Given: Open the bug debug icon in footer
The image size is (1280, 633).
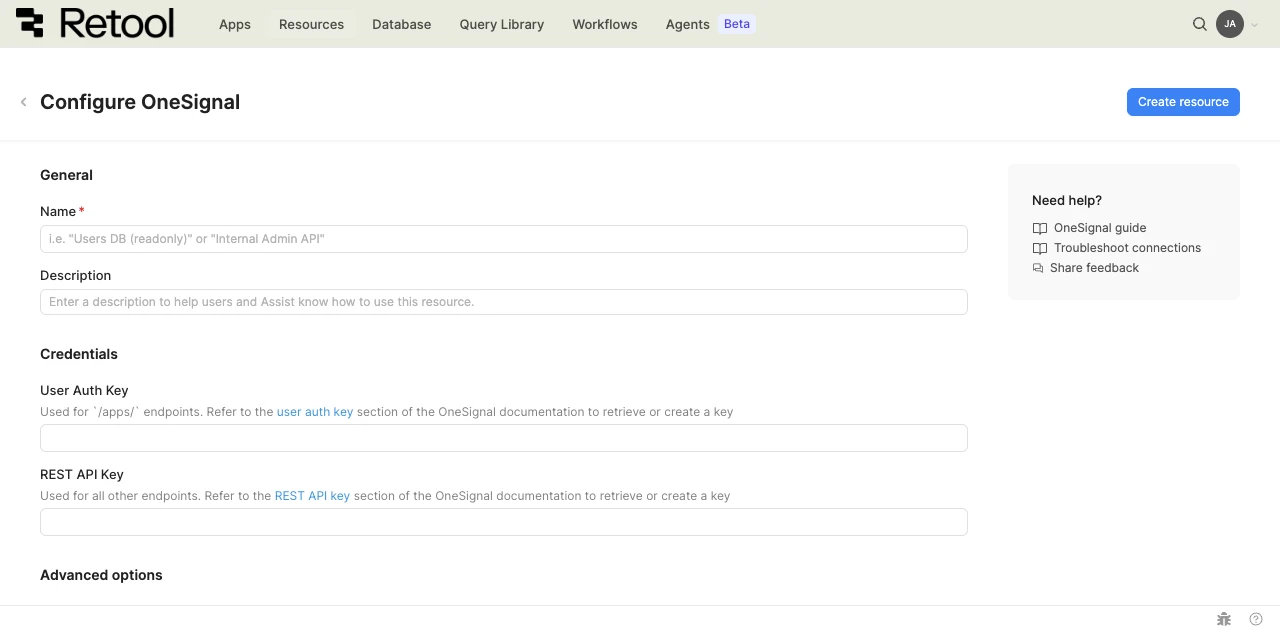Looking at the screenshot, I should click(1224, 619).
